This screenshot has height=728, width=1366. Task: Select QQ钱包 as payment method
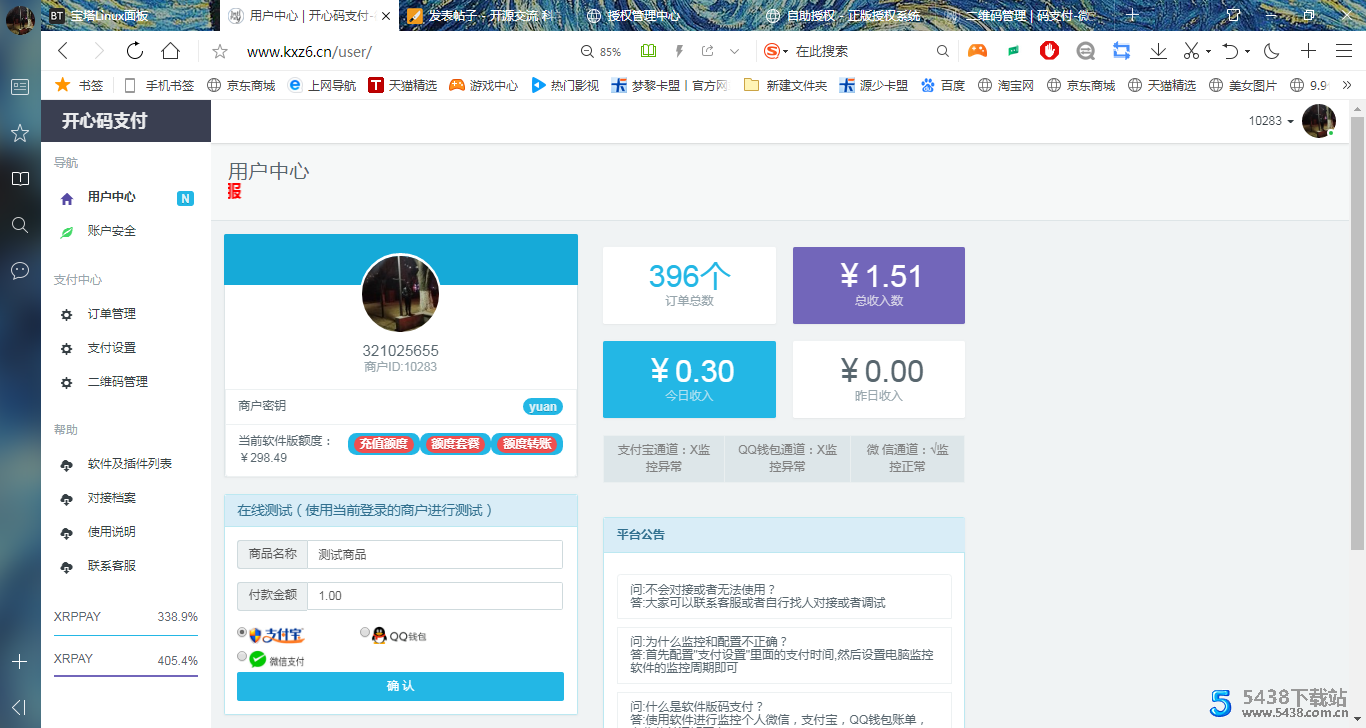[x=364, y=632]
